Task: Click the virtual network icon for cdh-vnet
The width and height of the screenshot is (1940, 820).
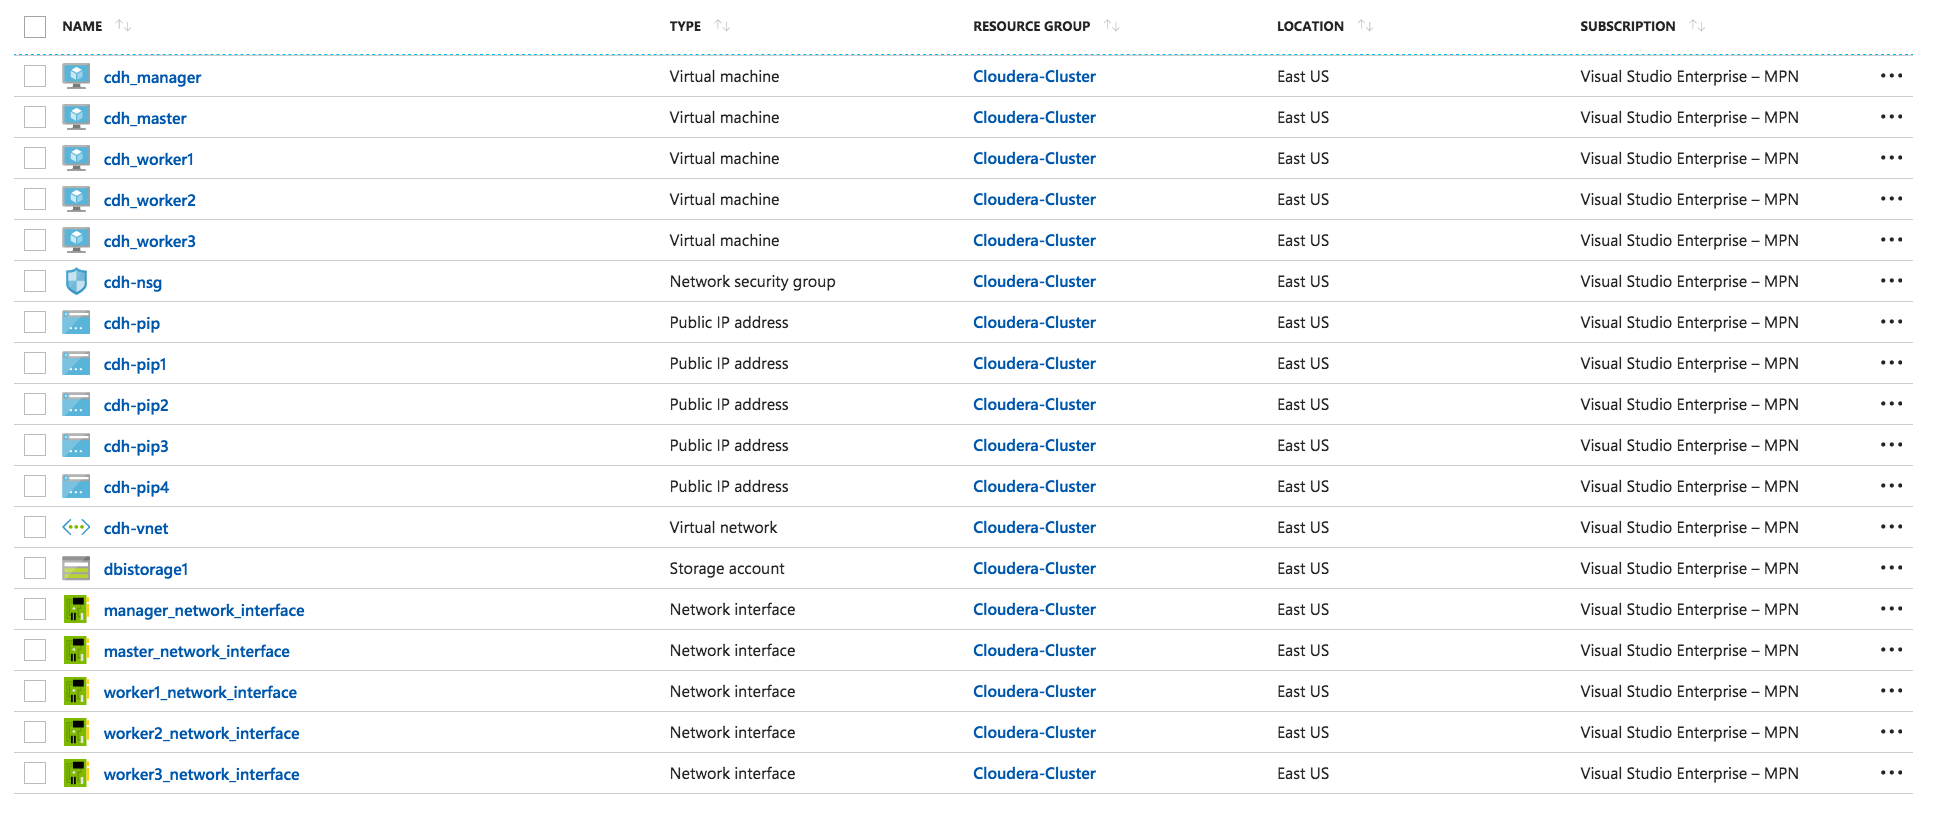Action: tap(76, 527)
